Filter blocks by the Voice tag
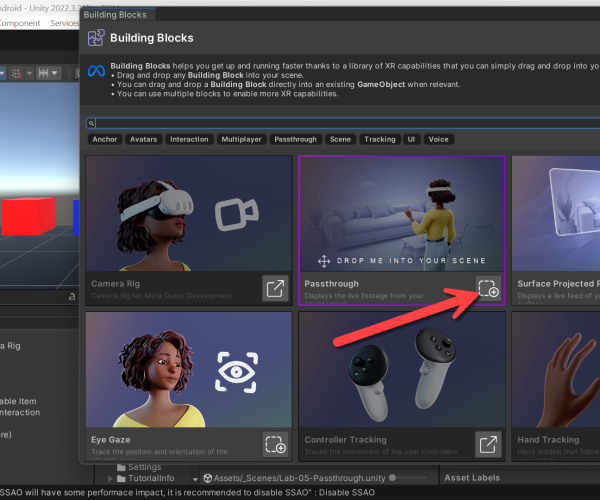Viewport: 600px width, 500px height. 439,139
